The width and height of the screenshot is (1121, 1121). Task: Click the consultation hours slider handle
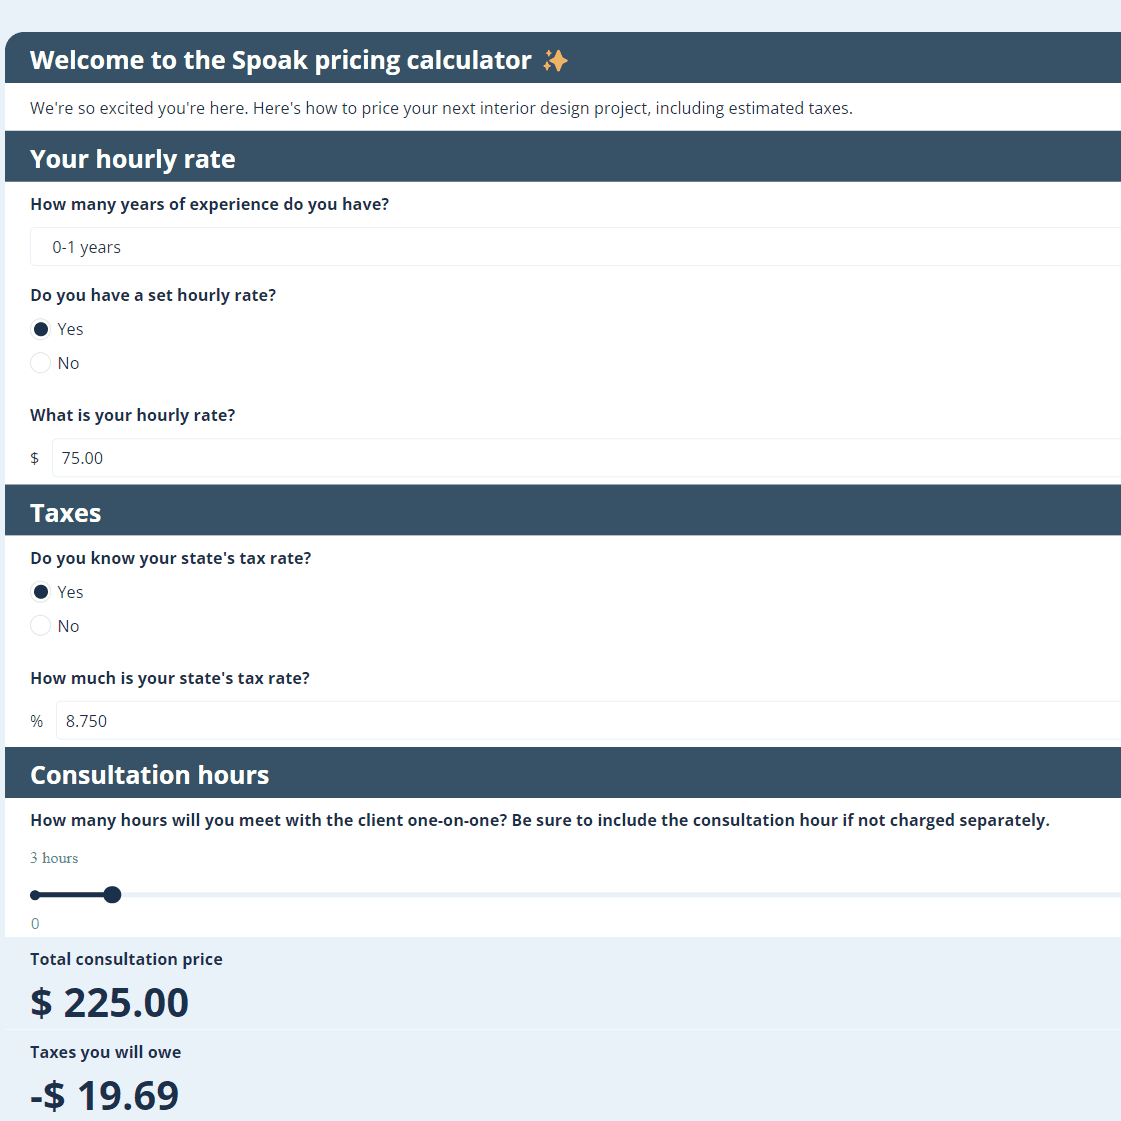pyautogui.click(x=112, y=895)
